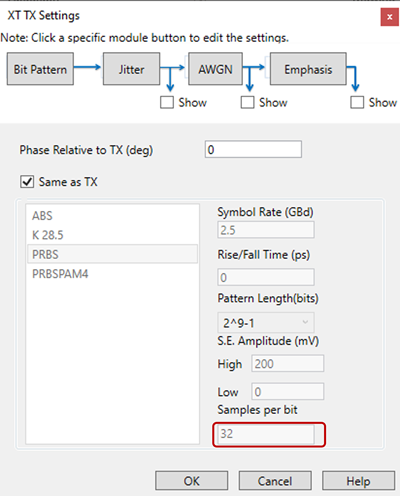400x496 pixels.
Task: Enable Show checkbox after AWGN
Action: tap(247, 102)
